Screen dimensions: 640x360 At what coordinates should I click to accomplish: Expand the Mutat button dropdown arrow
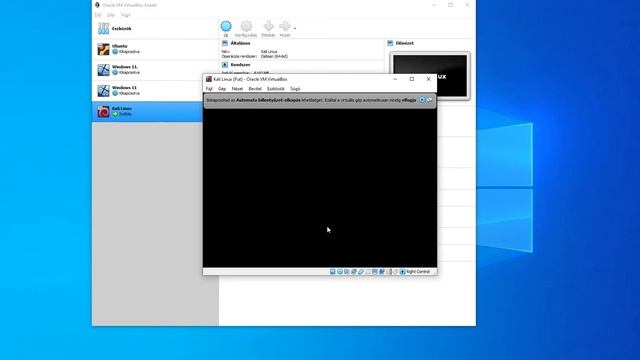pos(295,29)
